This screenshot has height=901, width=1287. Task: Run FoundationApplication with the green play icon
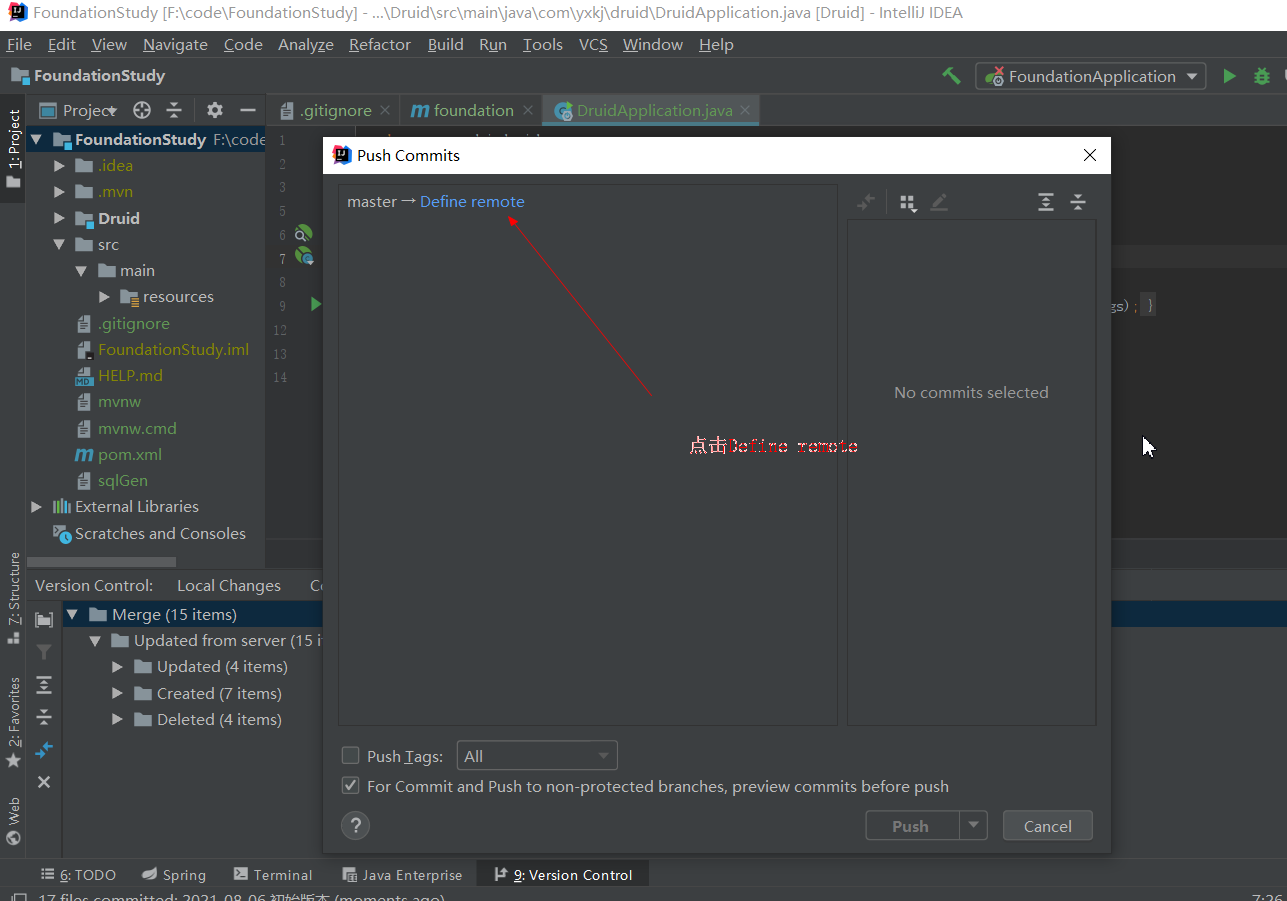click(1229, 76)
